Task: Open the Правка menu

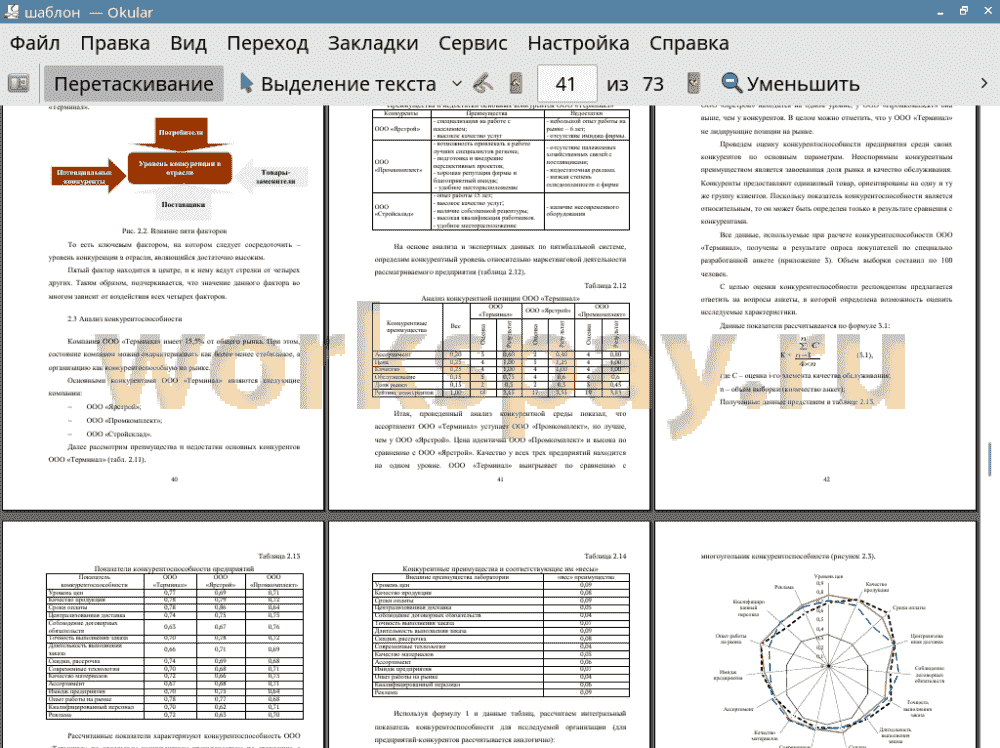Action: pyautogui.click(x=115, y=43)
